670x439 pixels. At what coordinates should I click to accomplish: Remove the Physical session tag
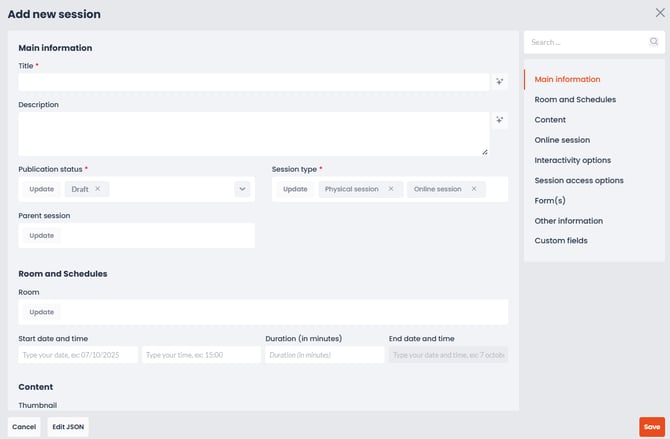391,189
